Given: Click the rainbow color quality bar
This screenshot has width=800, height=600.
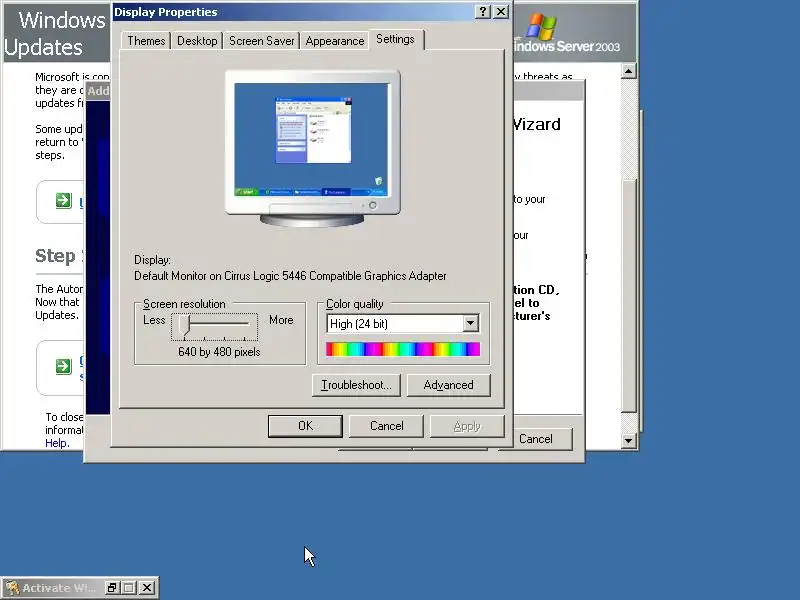Looking at the screenshot, I should point(403,349).
